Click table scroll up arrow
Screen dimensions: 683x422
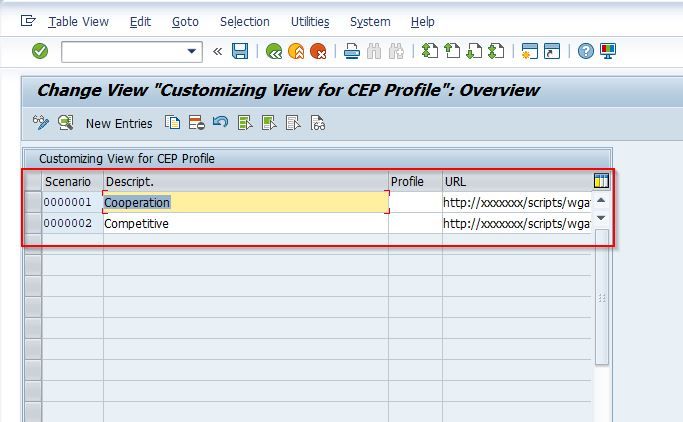point(601,200)
